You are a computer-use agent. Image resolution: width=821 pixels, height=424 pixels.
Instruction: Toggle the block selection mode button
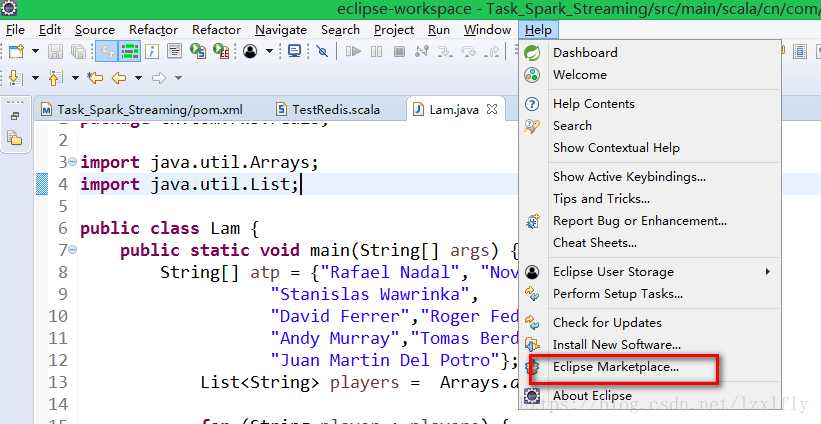[x=129, y=51]
